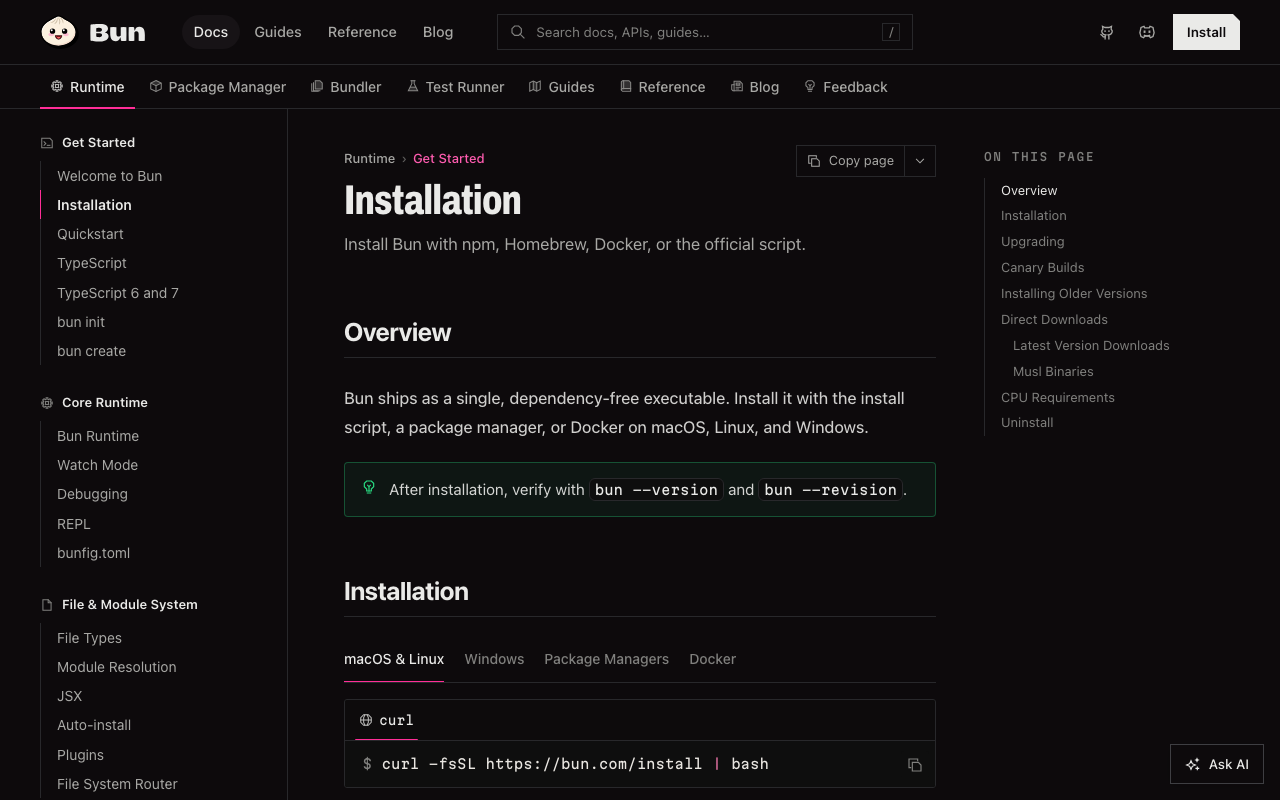Image resolution: width=1280 pixels, height=800 pixels.
Task: Click the Install button
Action: click(x=1206, y=32)
